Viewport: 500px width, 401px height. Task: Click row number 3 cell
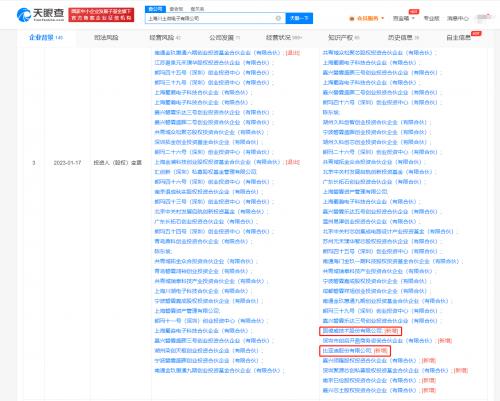point(34,163)
